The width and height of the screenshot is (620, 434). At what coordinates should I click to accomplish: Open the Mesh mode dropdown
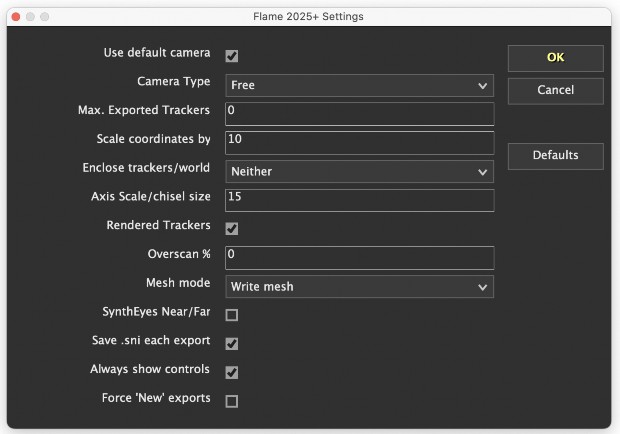pyautogui.click(x=359, y=287)
